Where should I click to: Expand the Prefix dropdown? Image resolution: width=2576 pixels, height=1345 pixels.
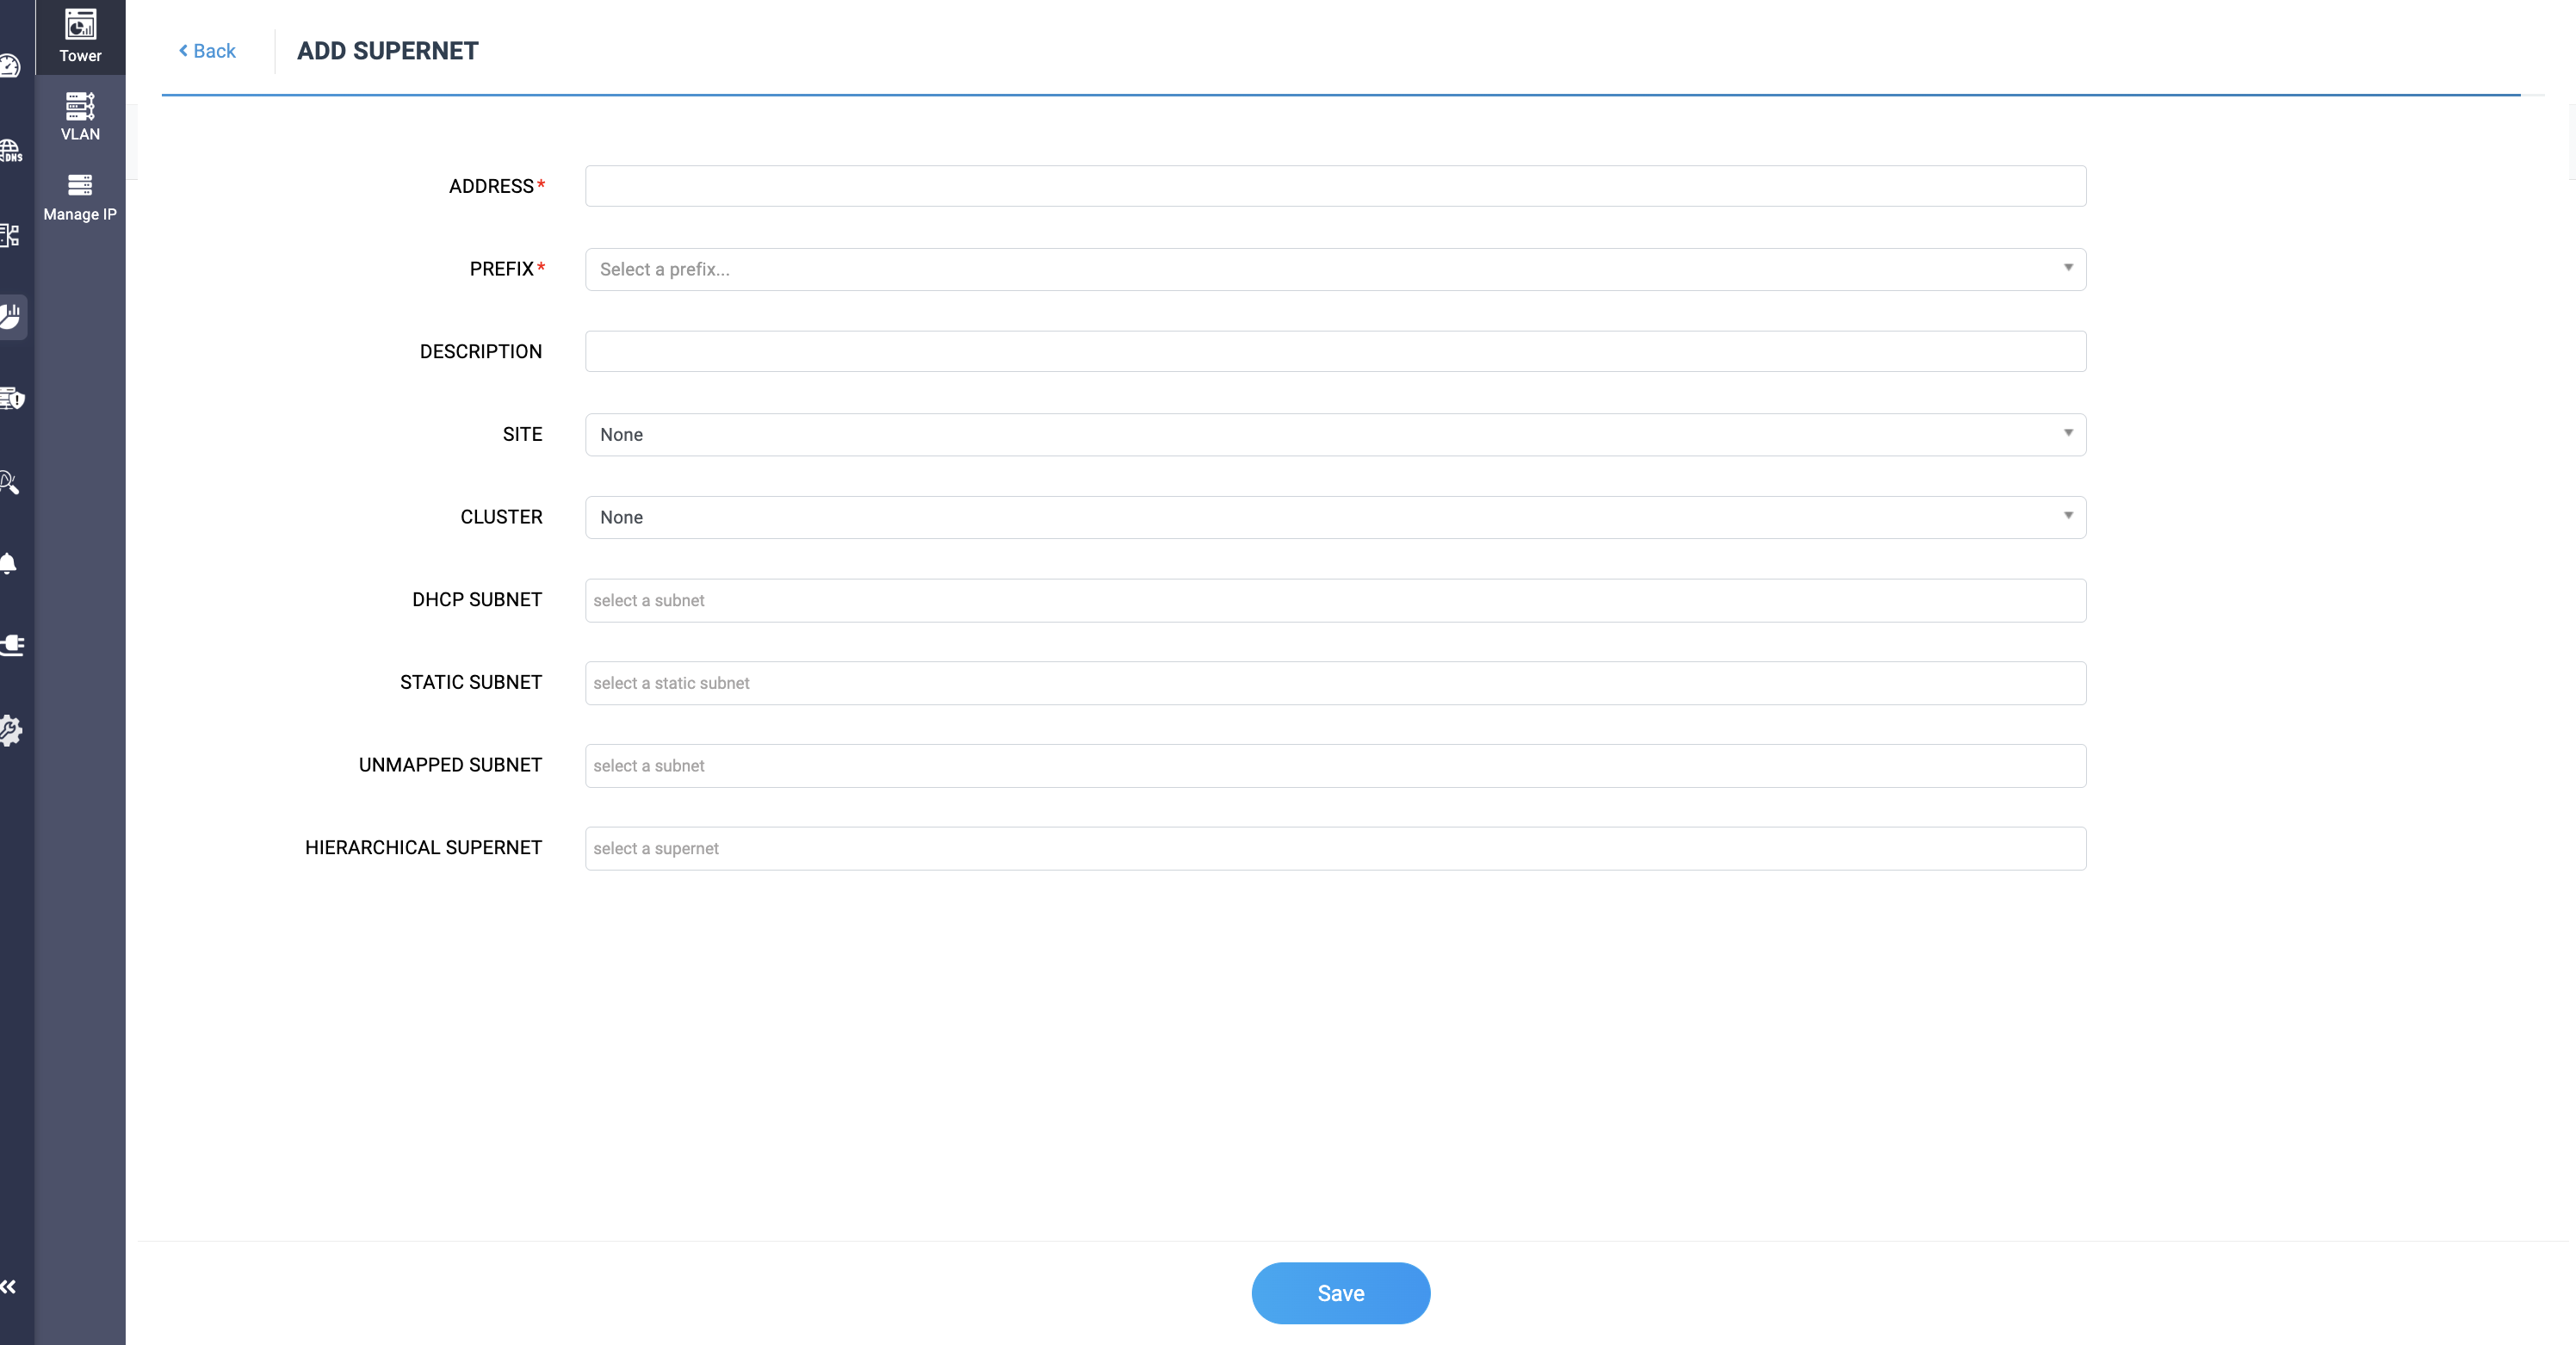tap(1335, 269)
